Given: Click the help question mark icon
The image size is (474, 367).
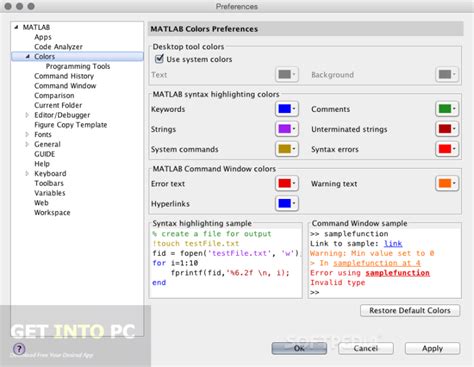Looking at the screenshot, I should click(x=19, y=349).
